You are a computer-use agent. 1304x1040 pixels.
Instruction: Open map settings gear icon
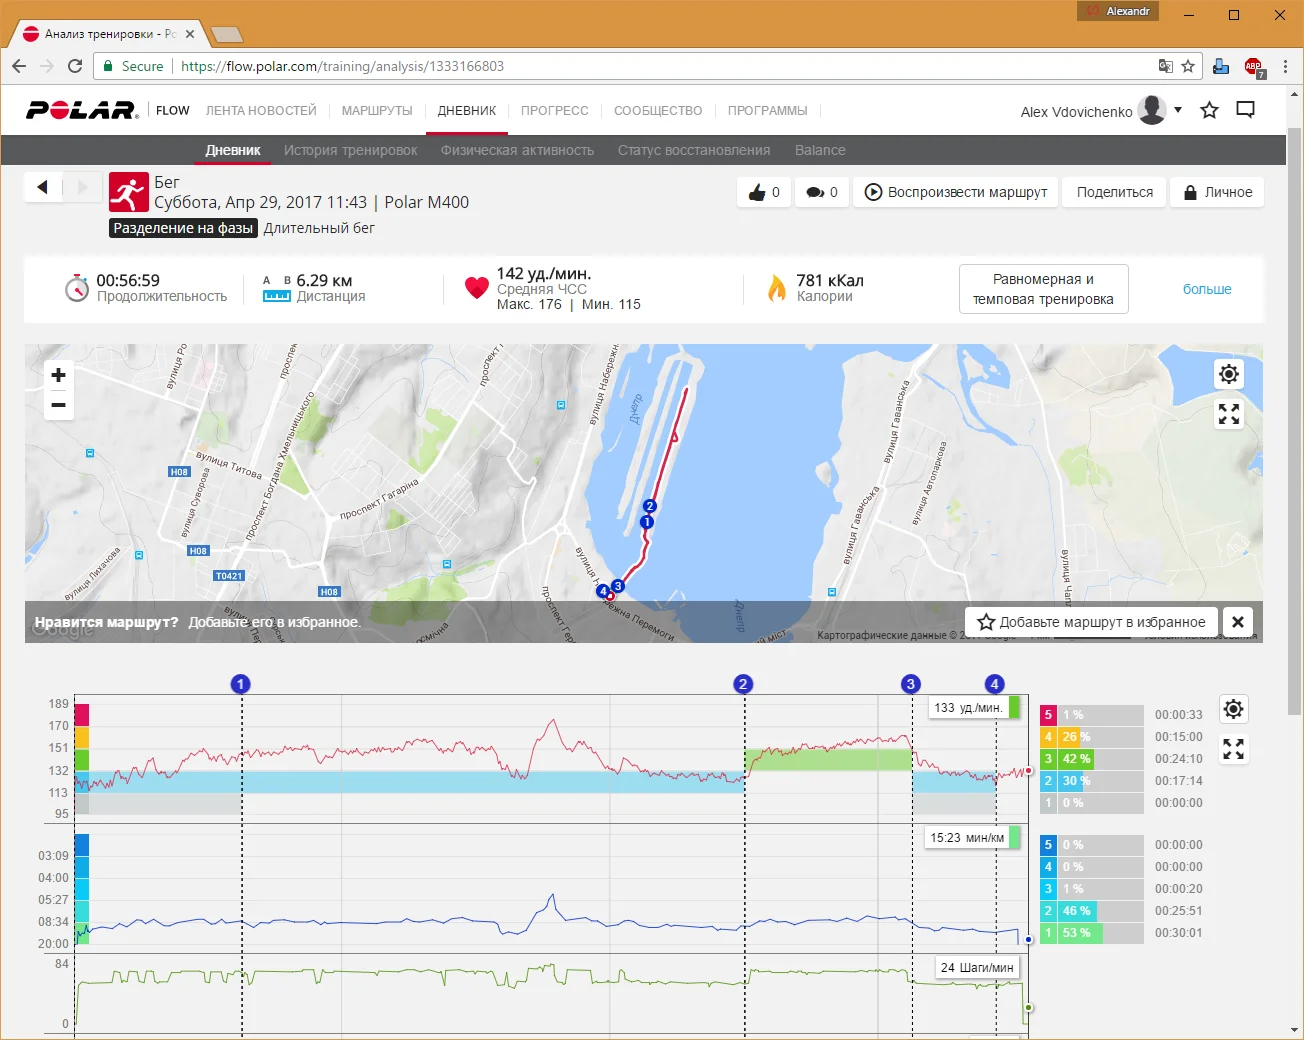coord(1229,374)
